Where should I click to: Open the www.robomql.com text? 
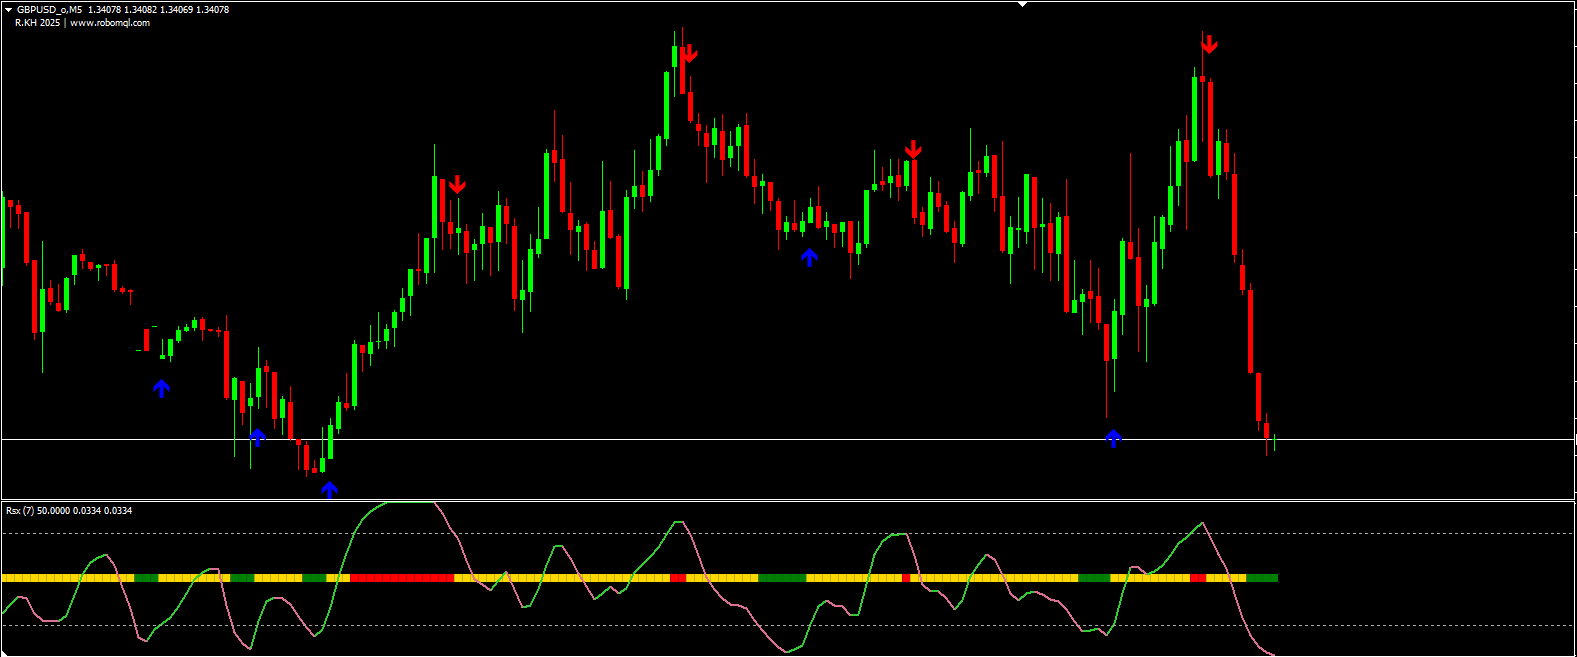pyautogui.click(x=110, y=23)
